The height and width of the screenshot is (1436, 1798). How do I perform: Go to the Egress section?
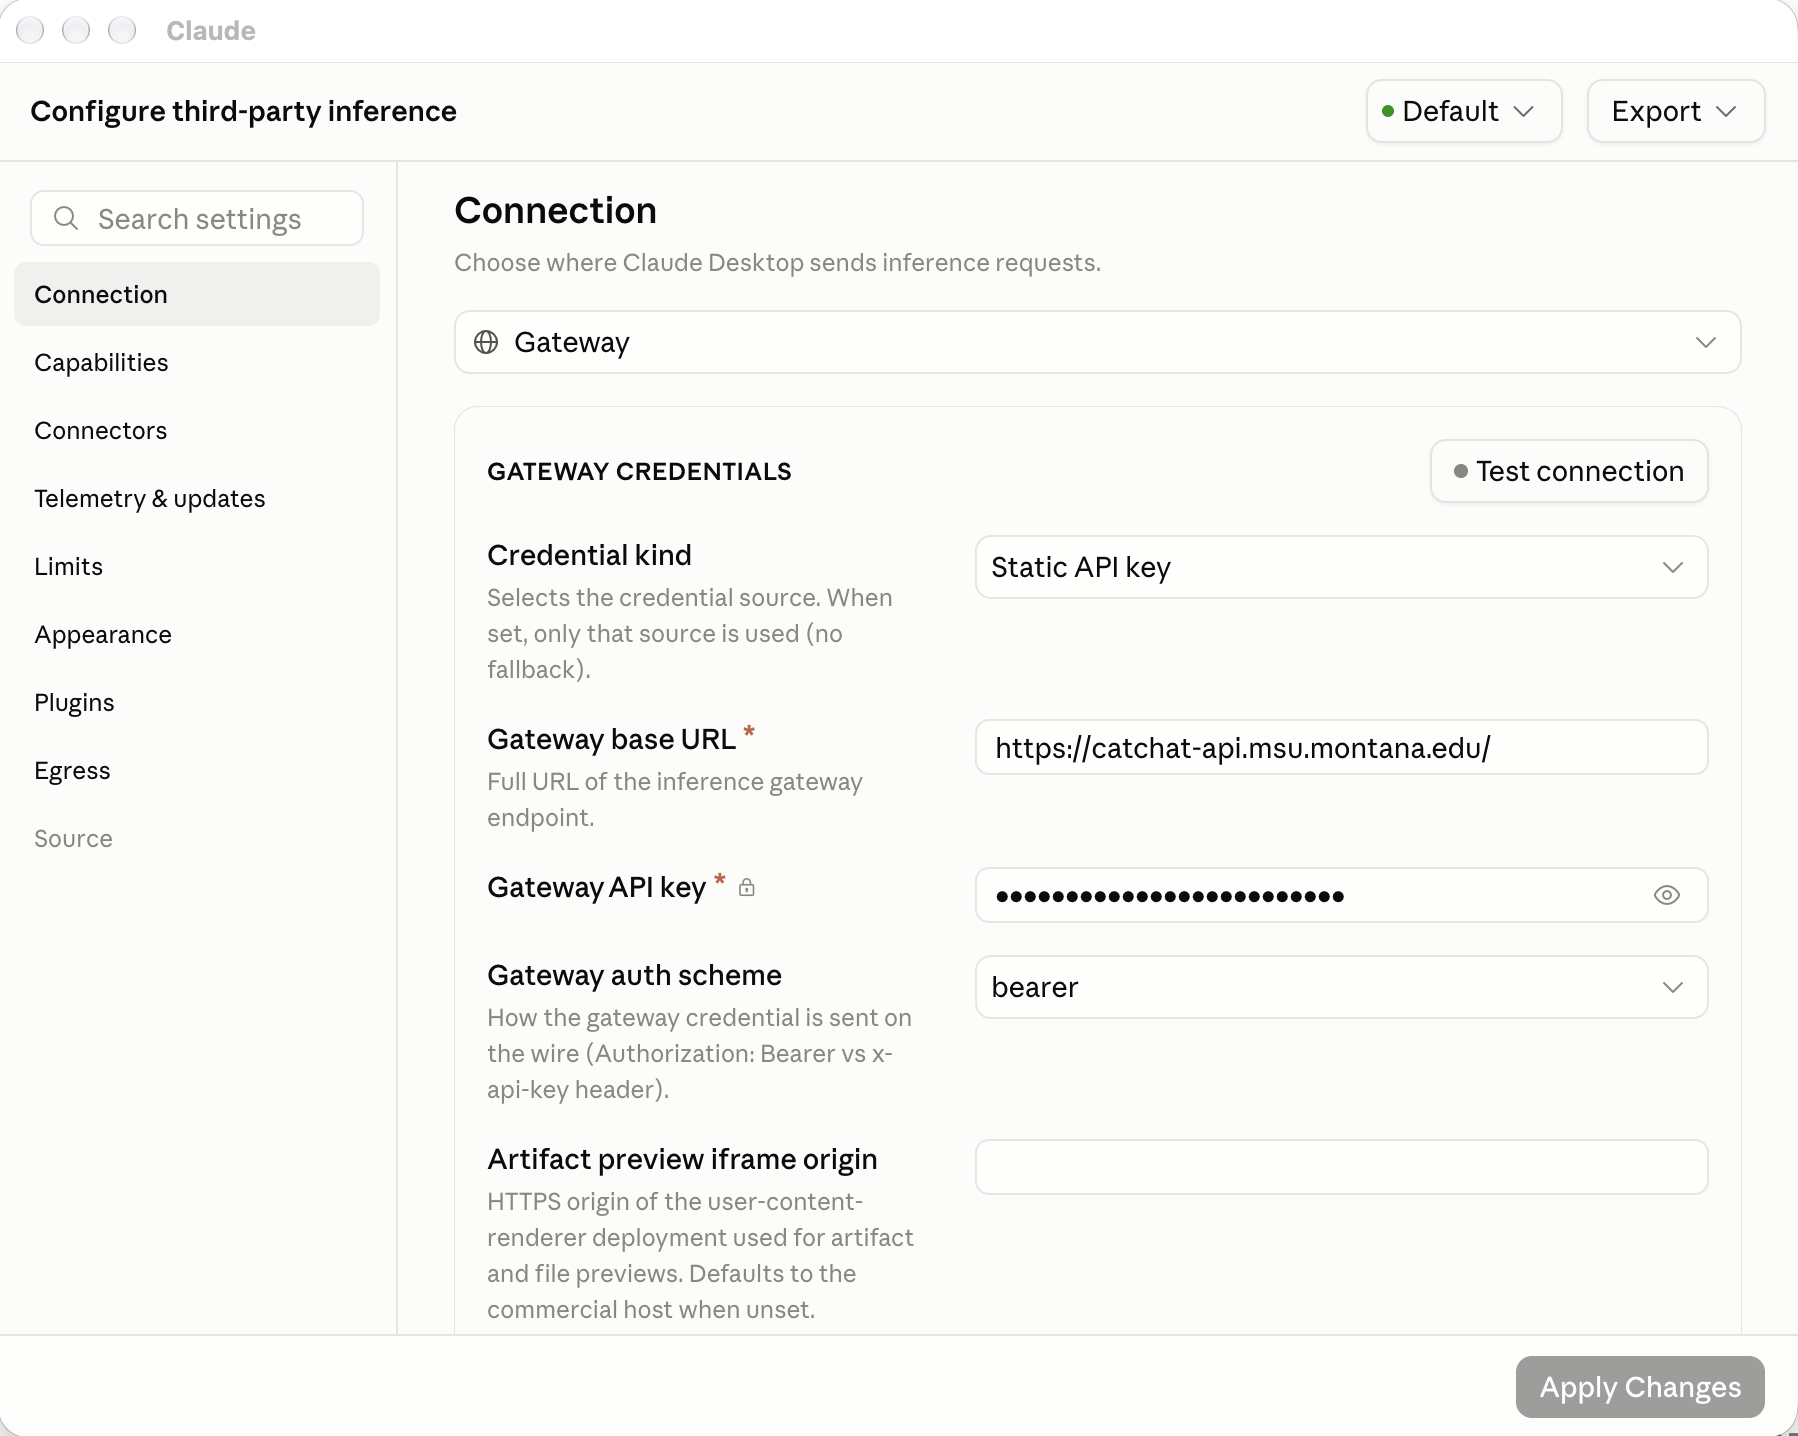(197, 770)
